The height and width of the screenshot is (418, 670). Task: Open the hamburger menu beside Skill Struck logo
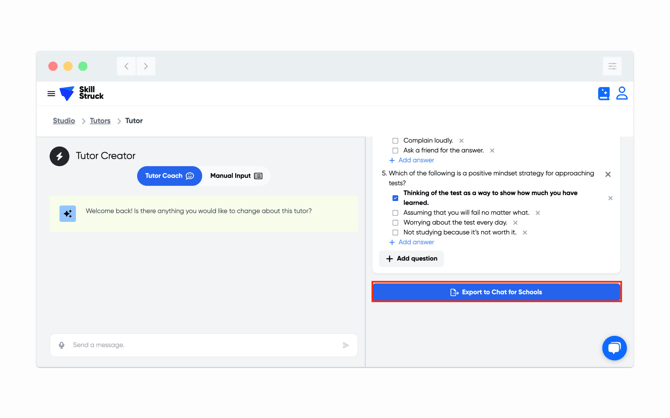51,94
